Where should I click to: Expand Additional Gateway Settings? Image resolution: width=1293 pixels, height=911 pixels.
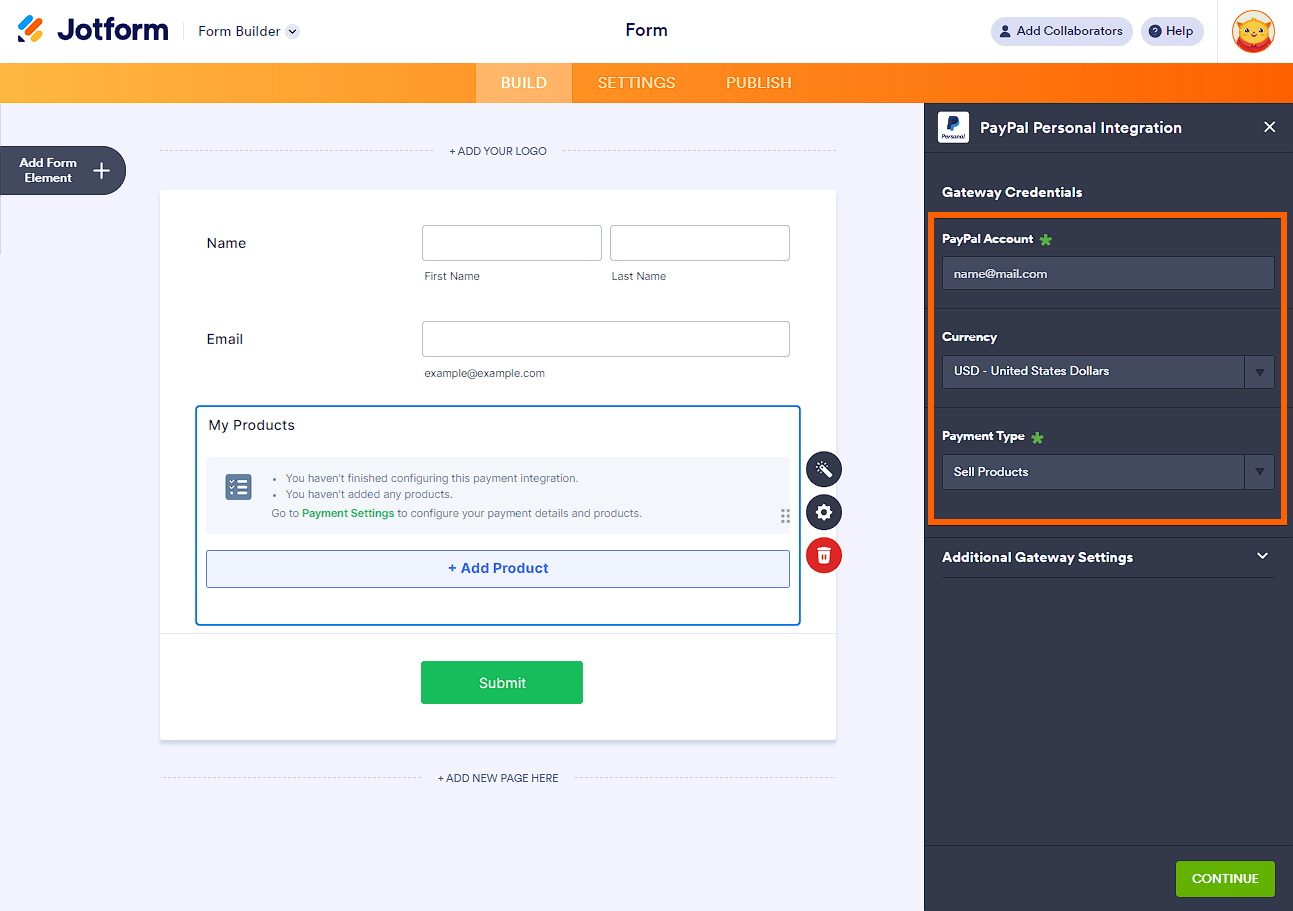tap(1108, 557)
